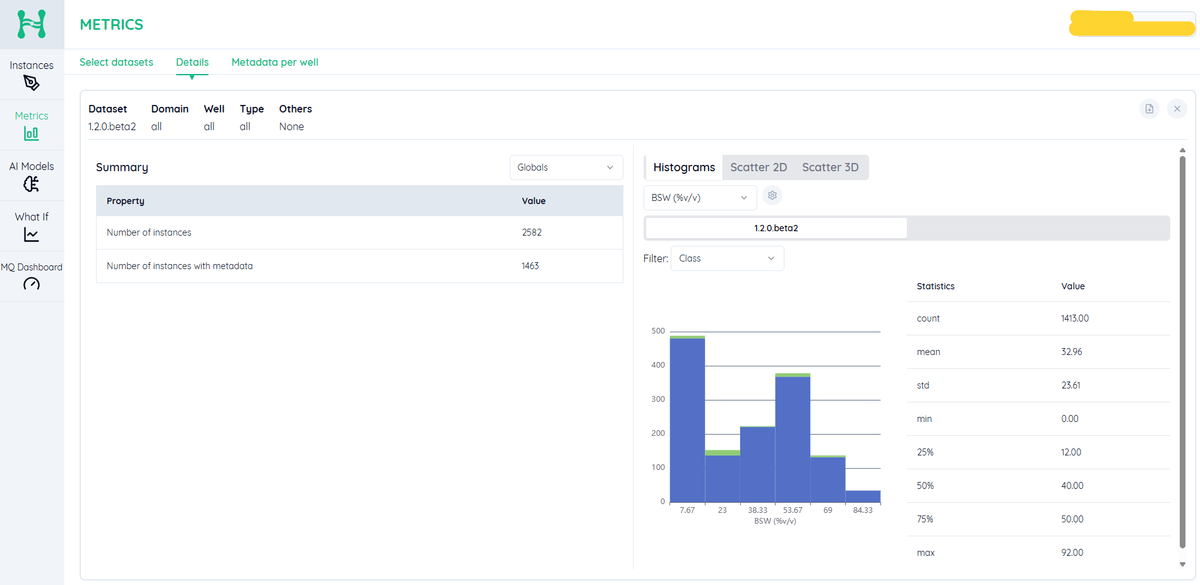Click the Statistics column header
Viewport: 1200px width, 585px height.
[936, 286]
